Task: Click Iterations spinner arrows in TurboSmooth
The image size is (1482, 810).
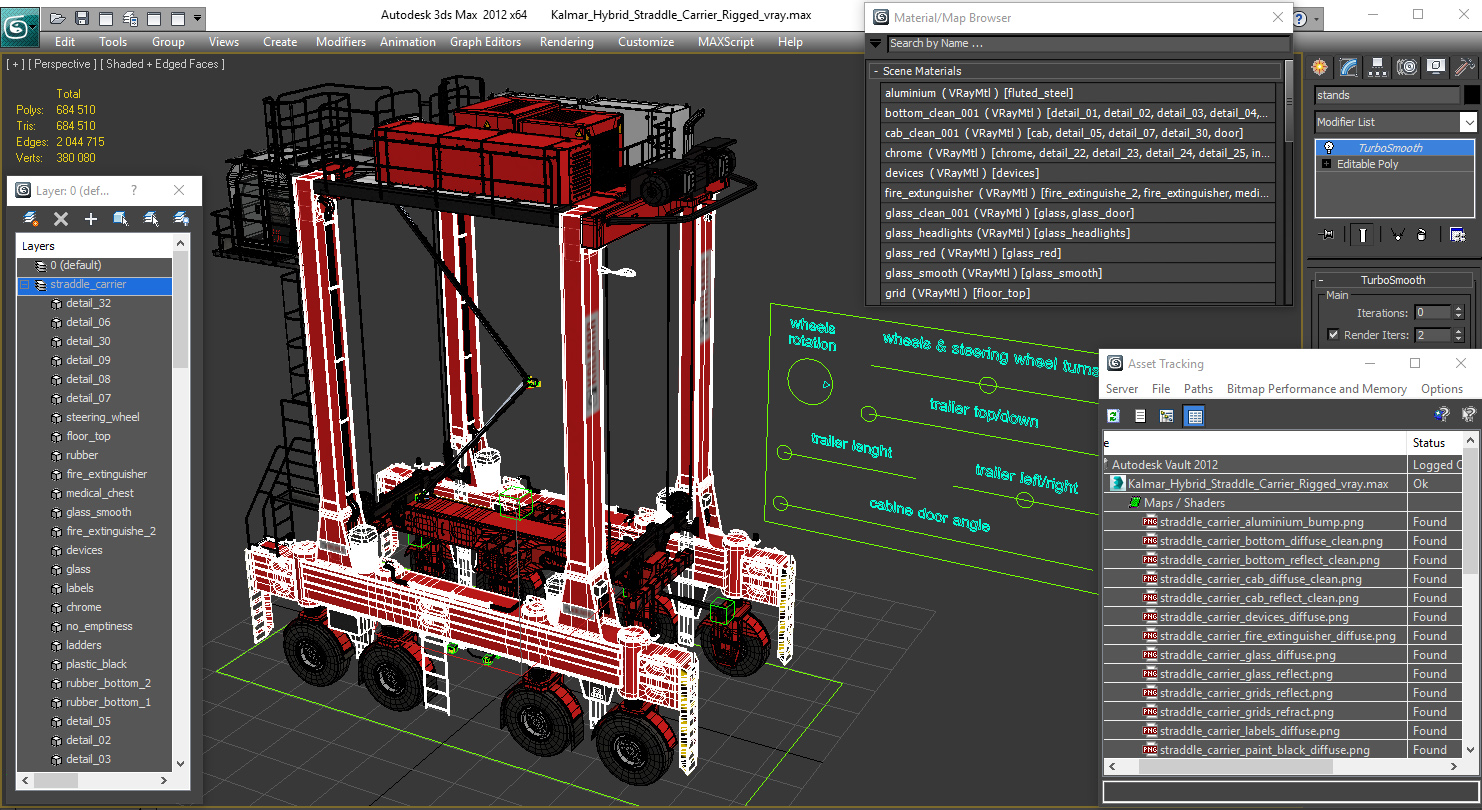Action: [x=1458, y=313]
